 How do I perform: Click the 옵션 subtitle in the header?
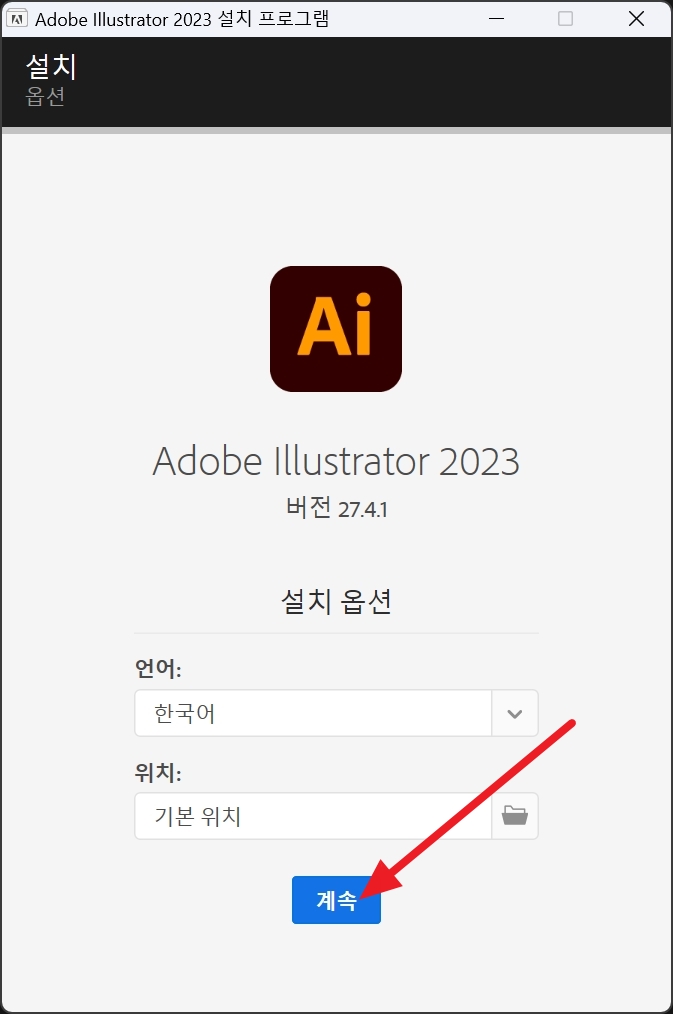tap(45, 96)
